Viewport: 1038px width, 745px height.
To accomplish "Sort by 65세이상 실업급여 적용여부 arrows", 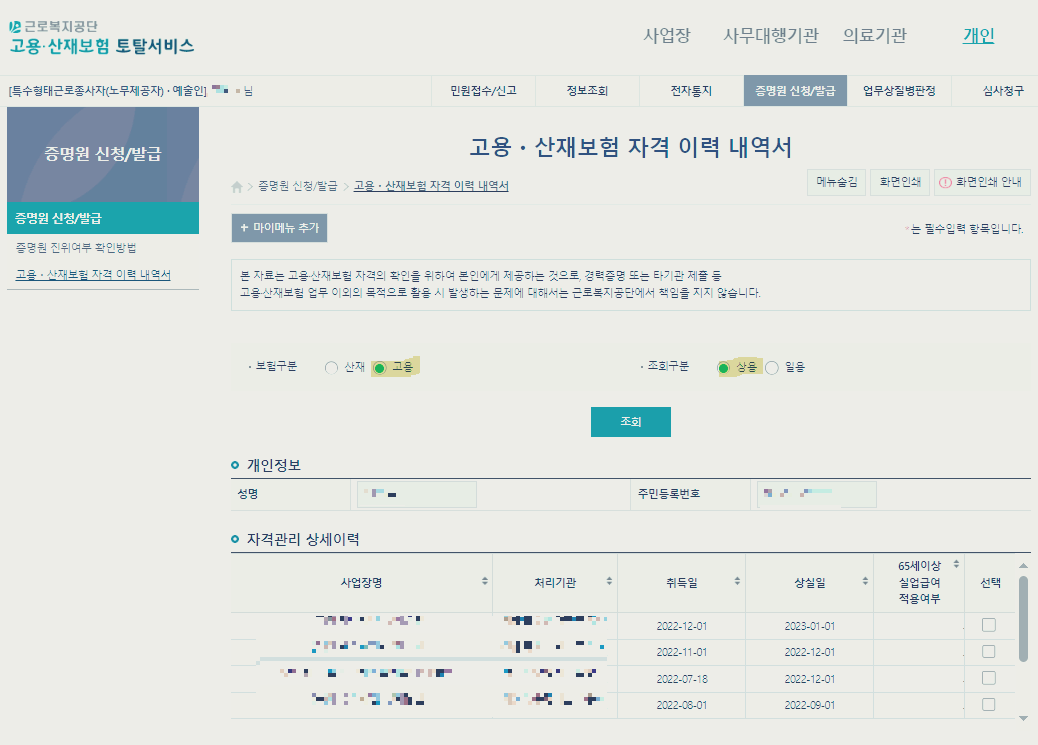I will [x=956, y=564].
